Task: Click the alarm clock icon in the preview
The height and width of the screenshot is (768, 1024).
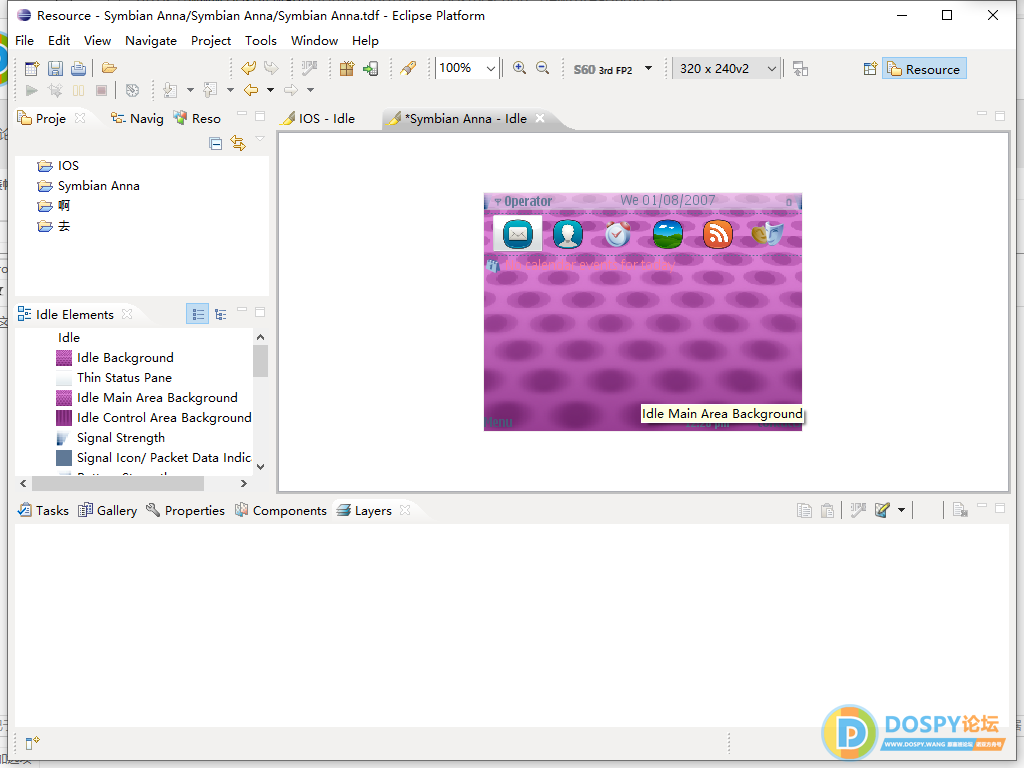Action: click(617, 234)
